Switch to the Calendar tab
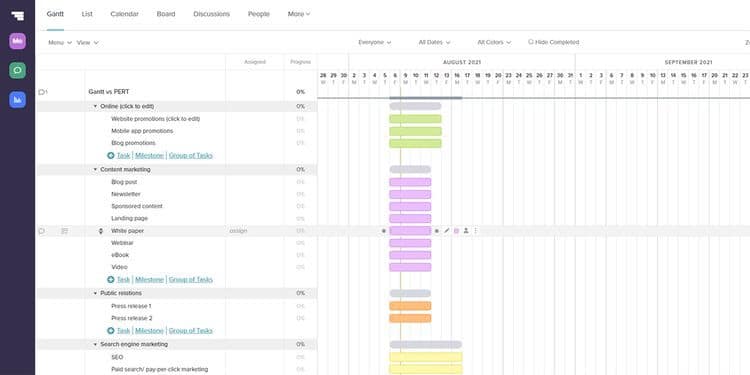 pos(124,14)
